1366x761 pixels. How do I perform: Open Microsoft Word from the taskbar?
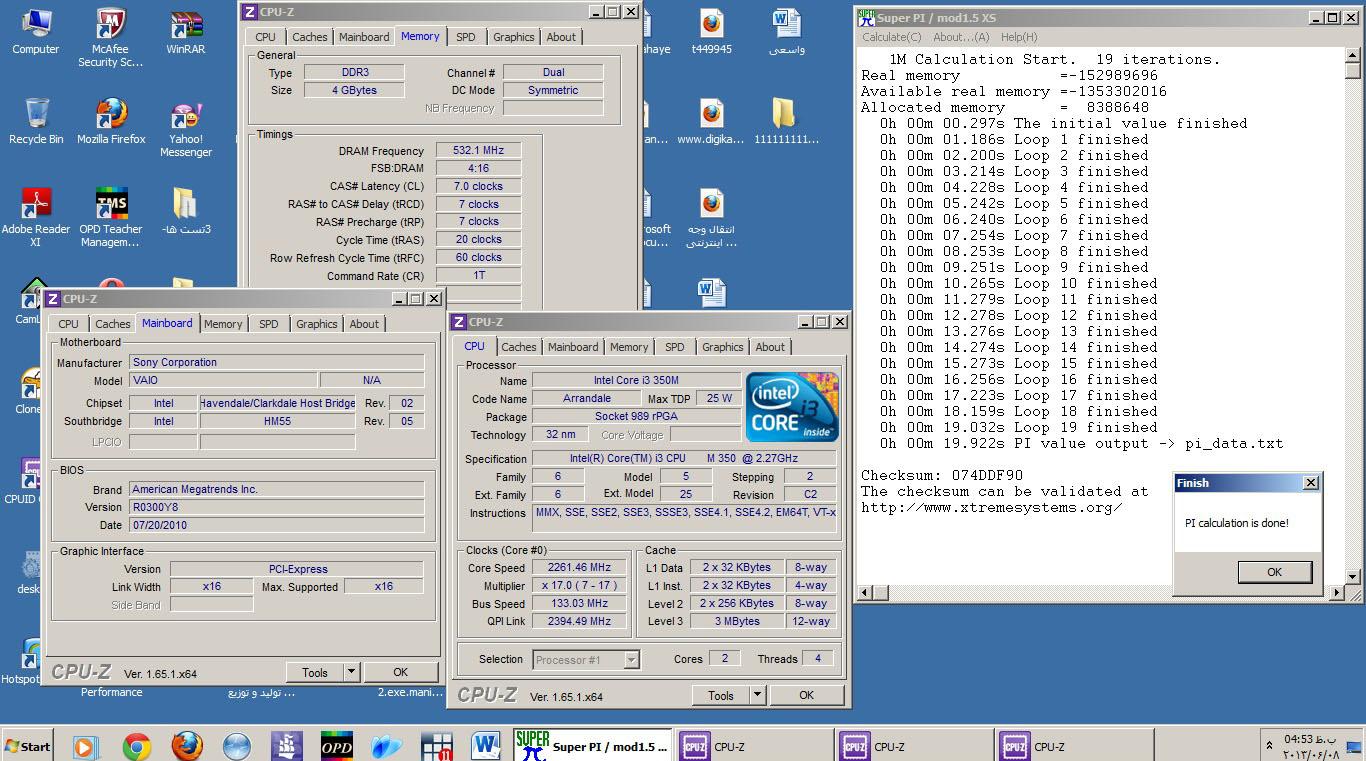point(486,746)
